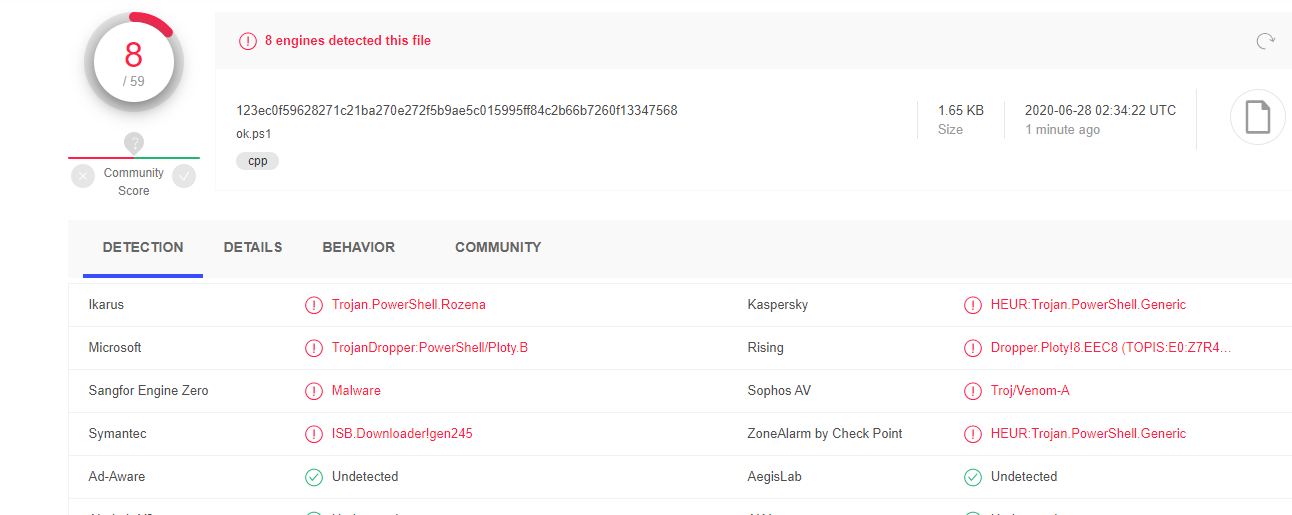Click Kaspersky's HEUR:Trojan.PowerShell.Generic result
The width and height of the screenshot is (1292, 515).
pos(1088,305)
